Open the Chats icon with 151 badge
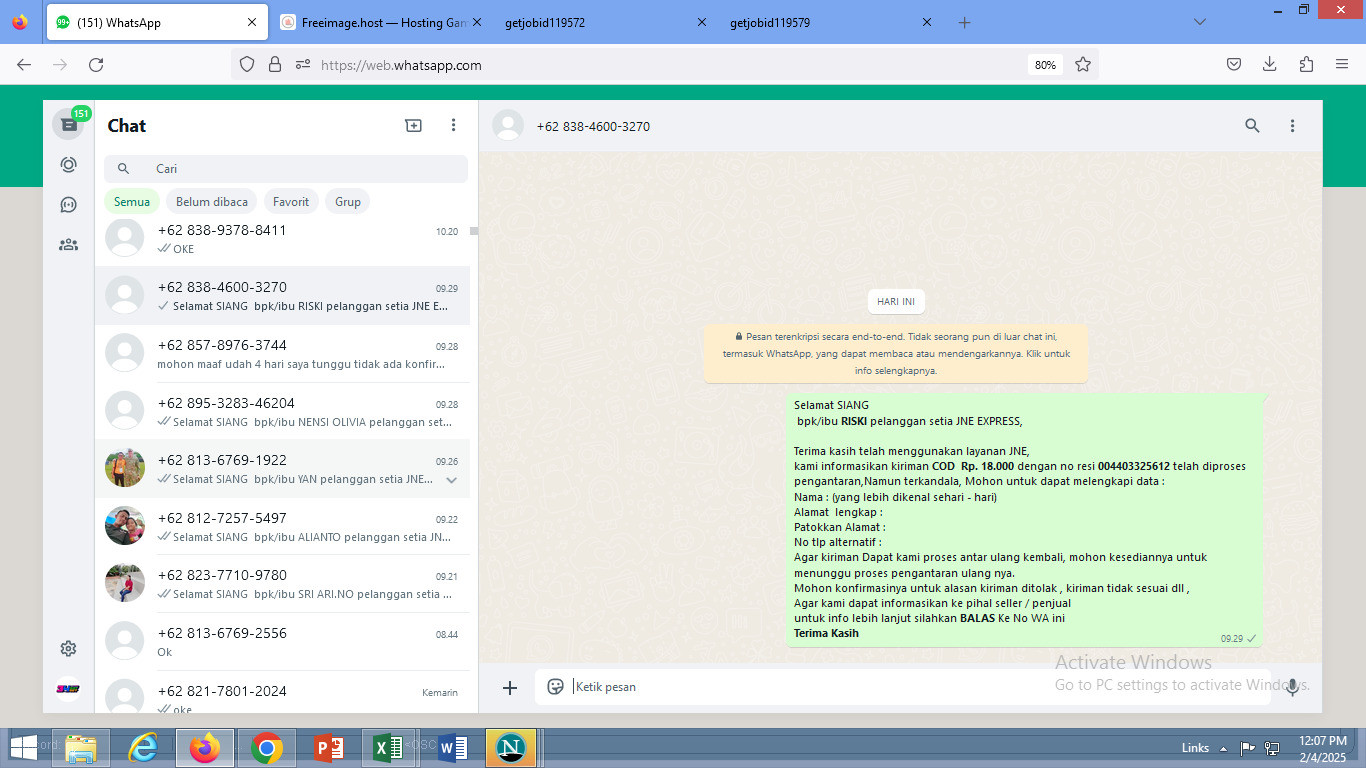Viewport: 1366px width, 768px height. [x=68, y=124]
